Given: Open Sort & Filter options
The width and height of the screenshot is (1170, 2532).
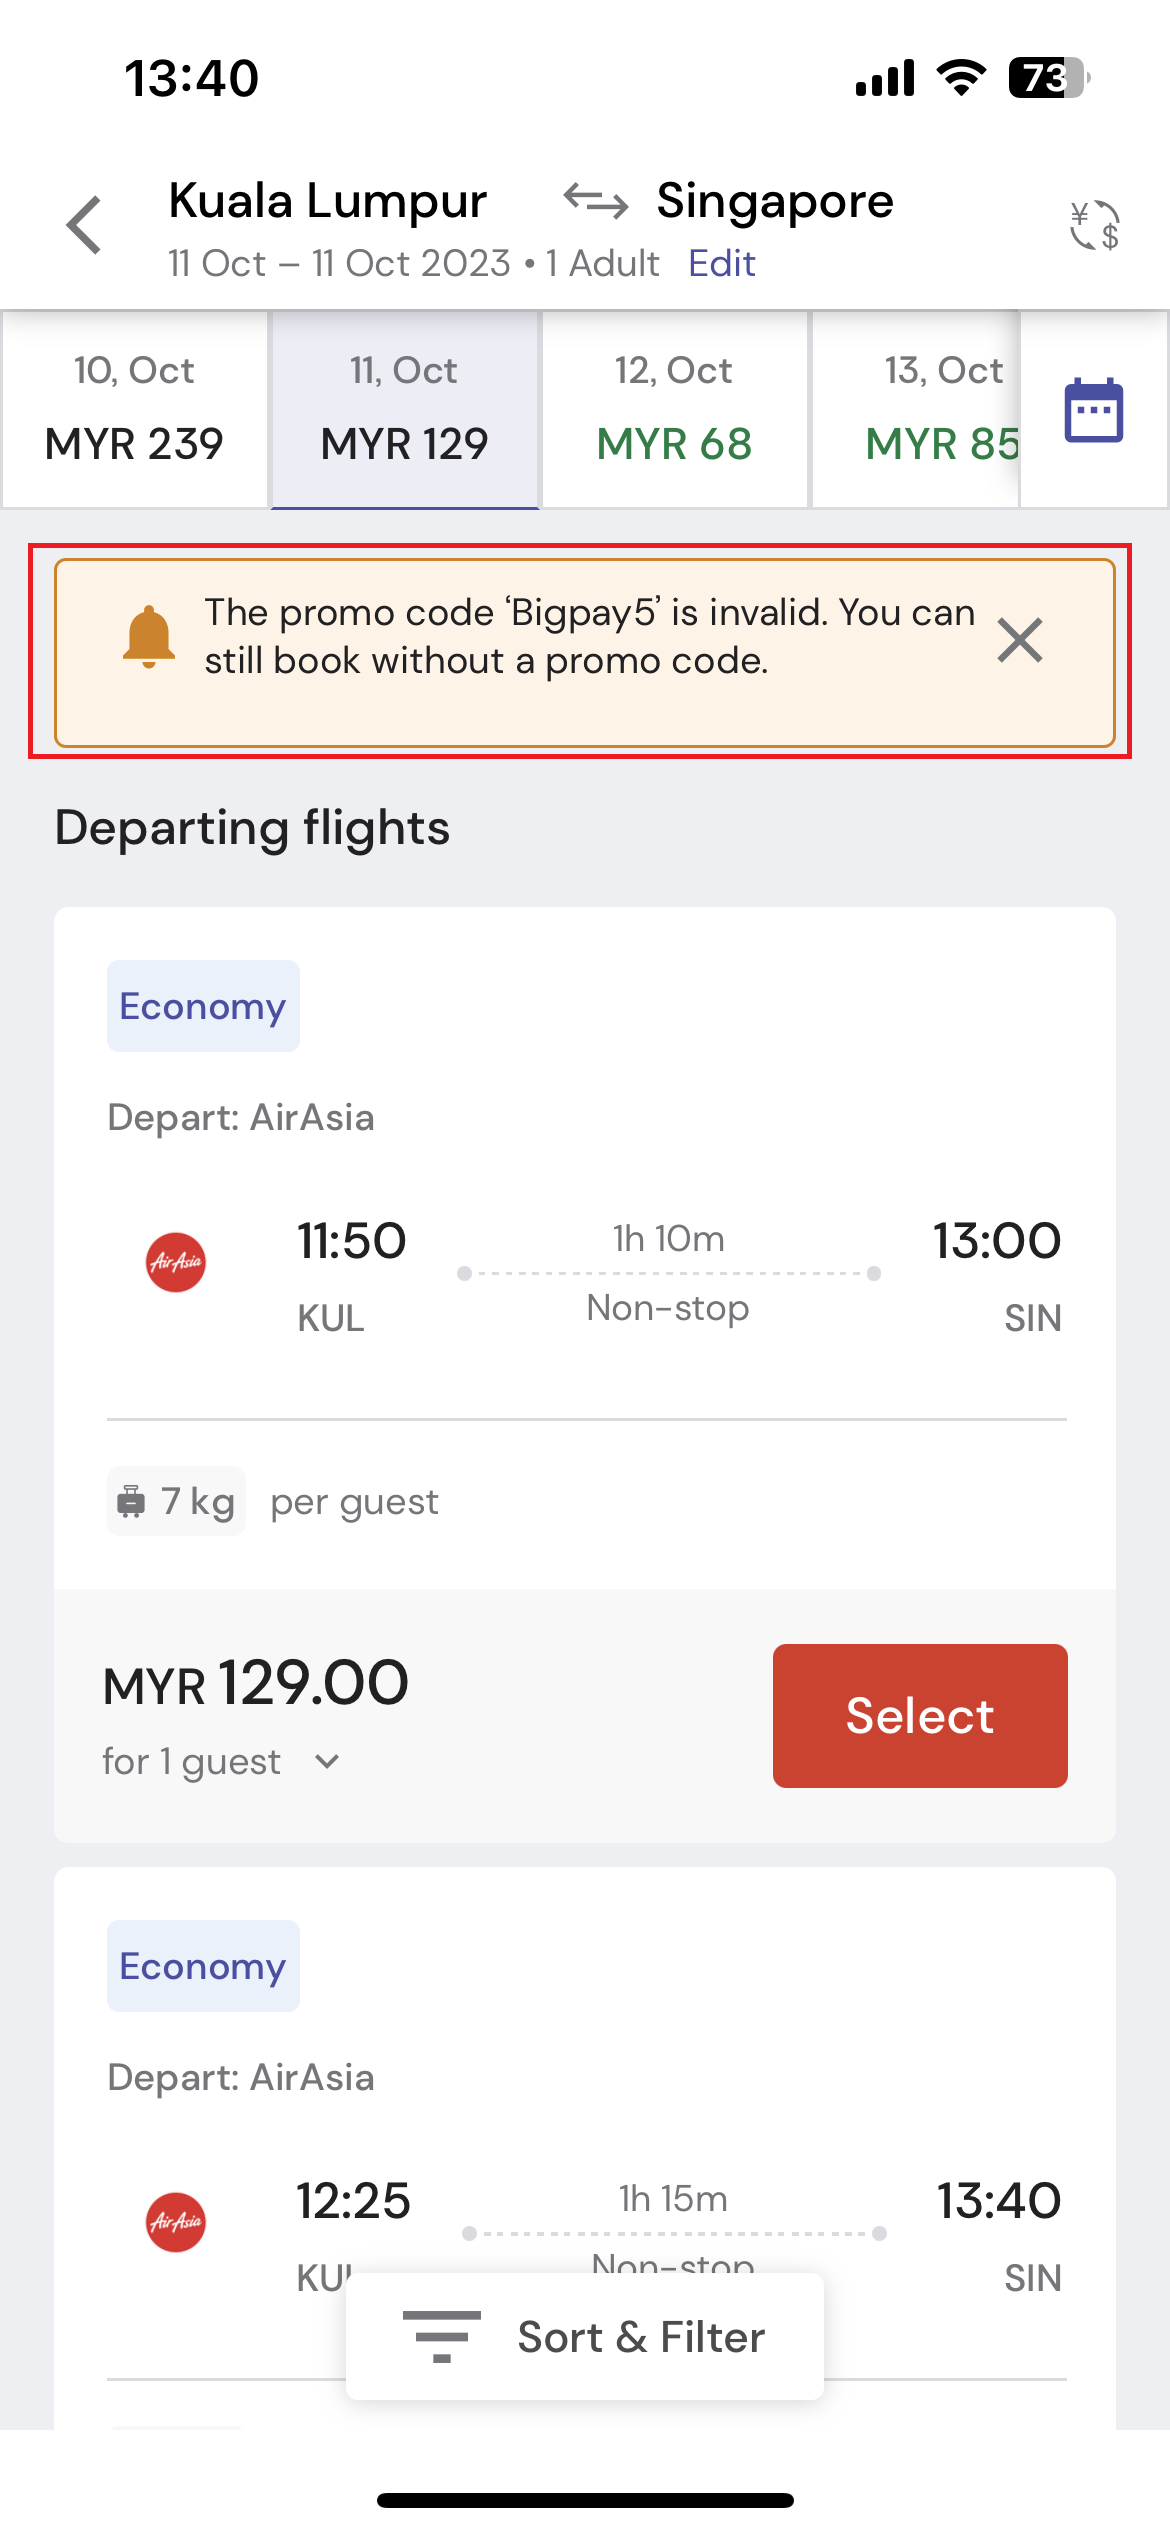Looking at the screenshot, I should click(x=585, y=2336).
